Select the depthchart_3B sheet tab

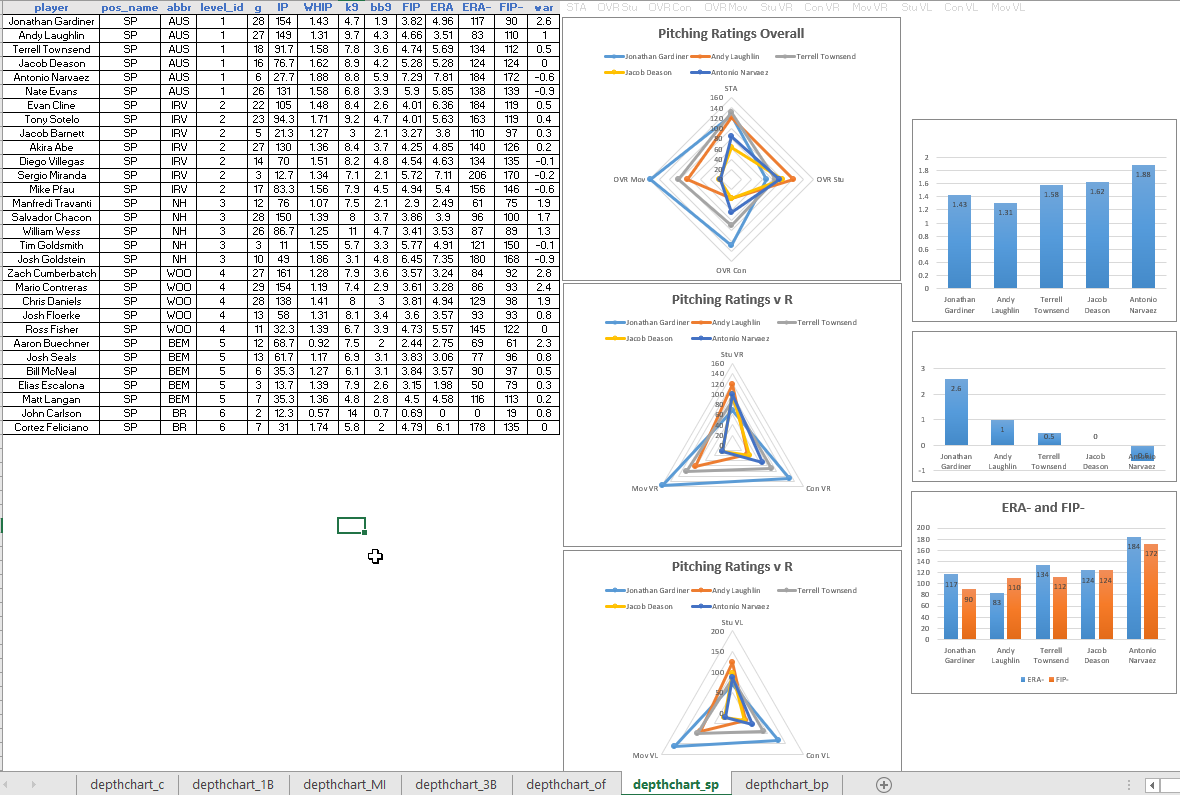(456, 785)
